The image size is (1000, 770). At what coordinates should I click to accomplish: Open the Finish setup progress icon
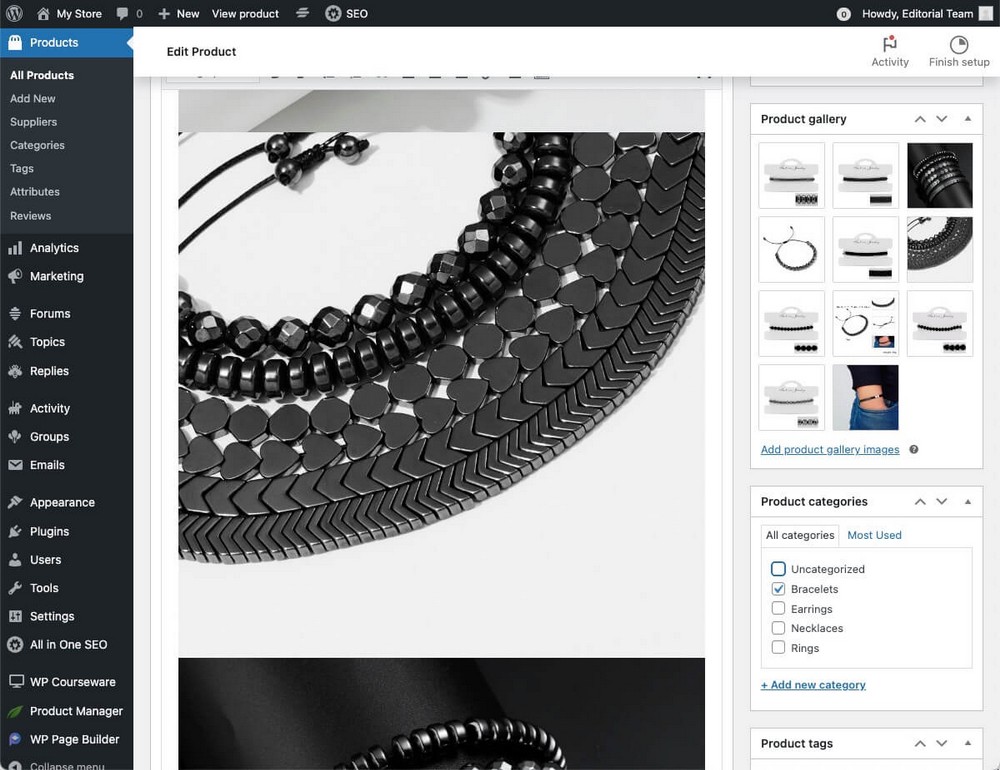[x=958, y=45]
